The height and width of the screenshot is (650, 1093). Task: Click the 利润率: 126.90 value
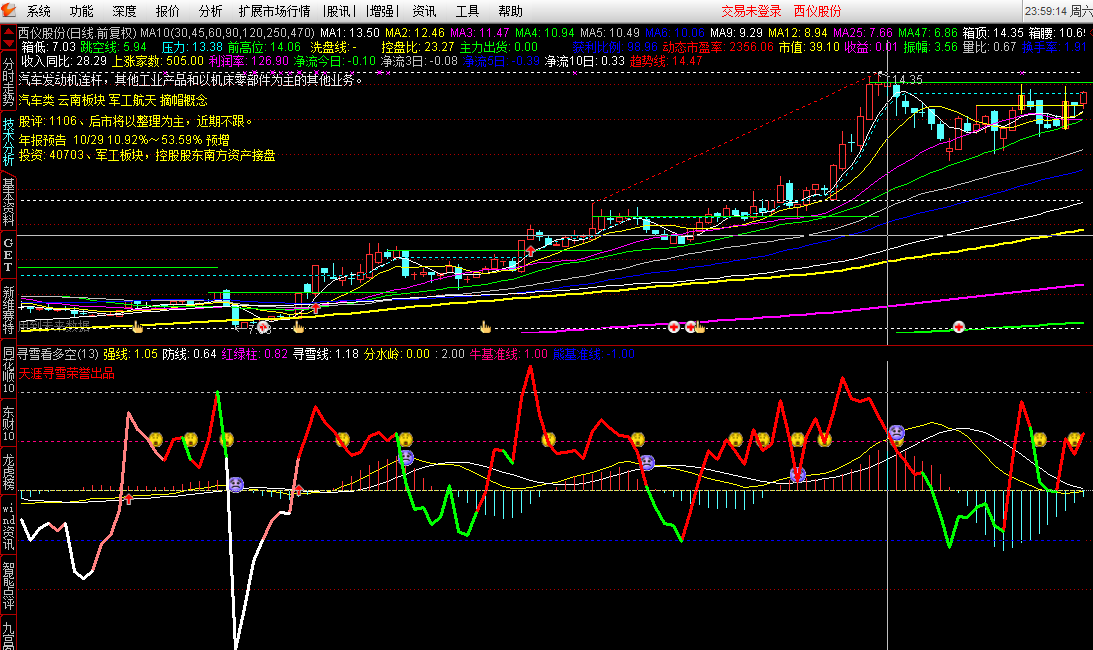(248, 61)
